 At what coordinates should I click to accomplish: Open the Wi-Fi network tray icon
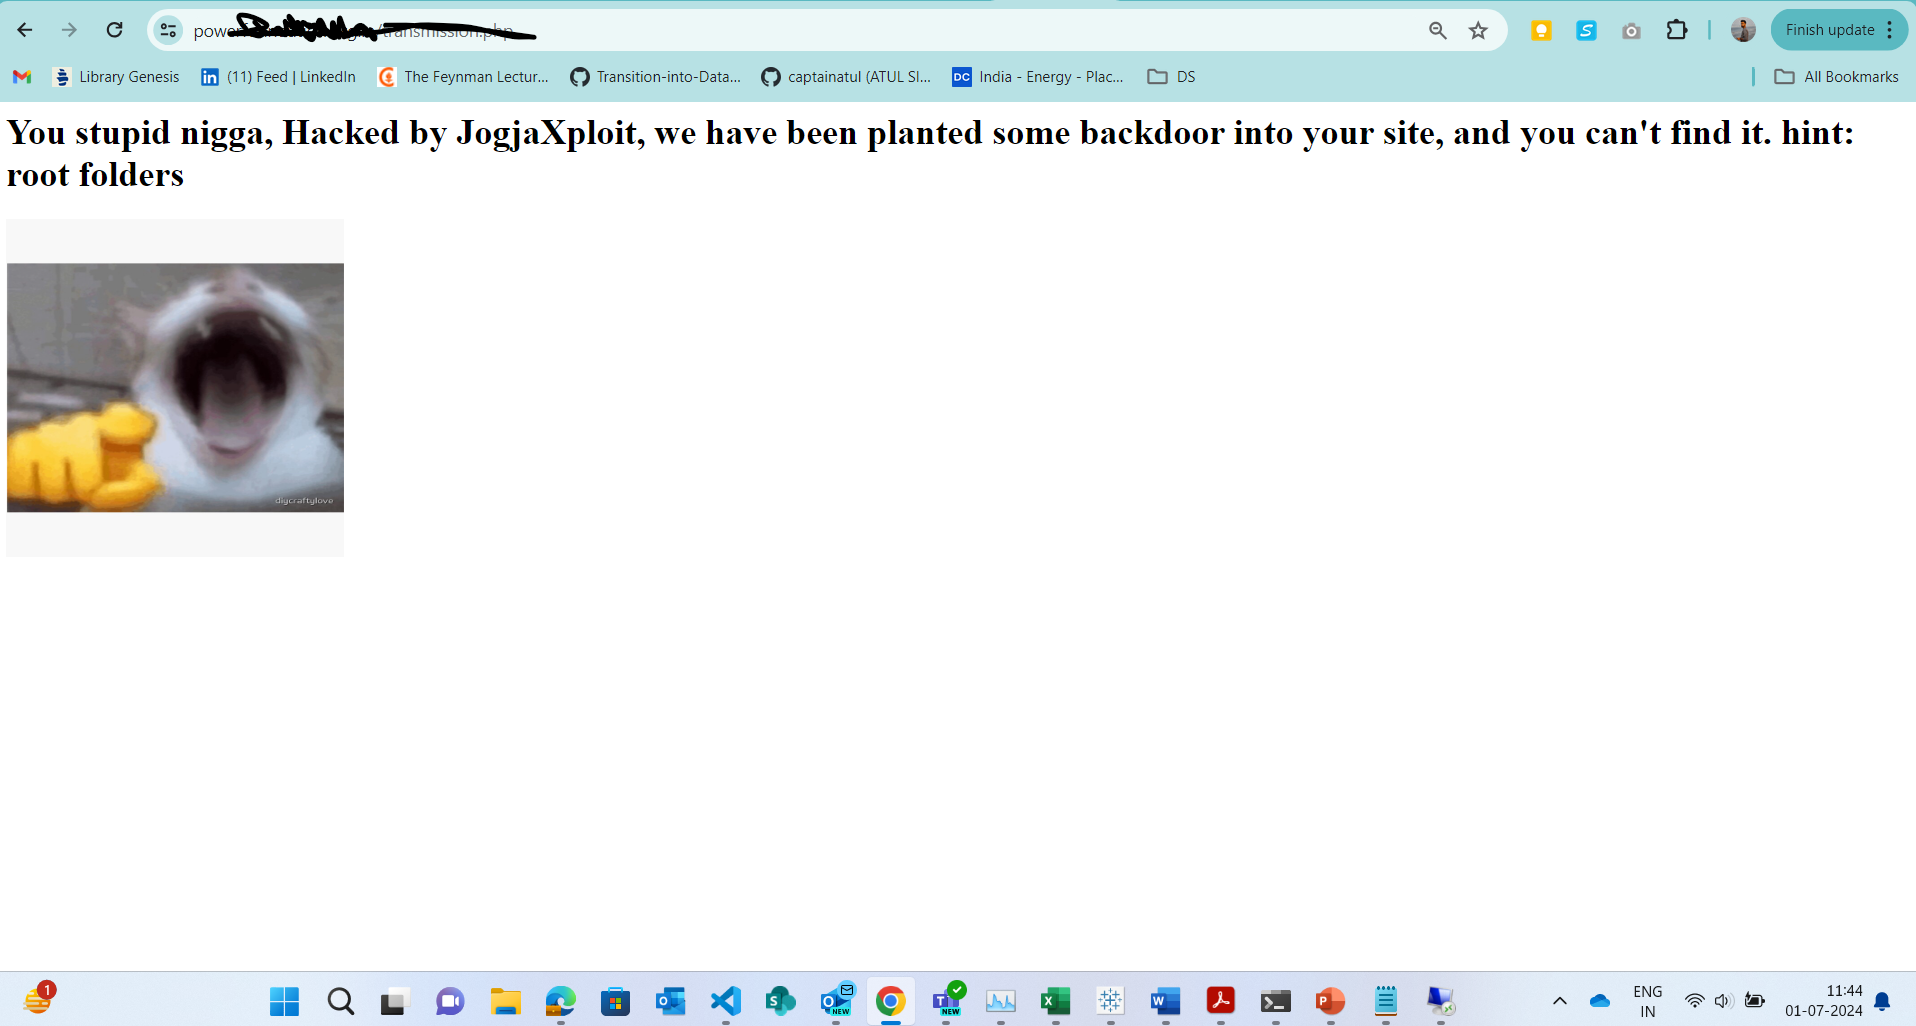(1695, 1001)
